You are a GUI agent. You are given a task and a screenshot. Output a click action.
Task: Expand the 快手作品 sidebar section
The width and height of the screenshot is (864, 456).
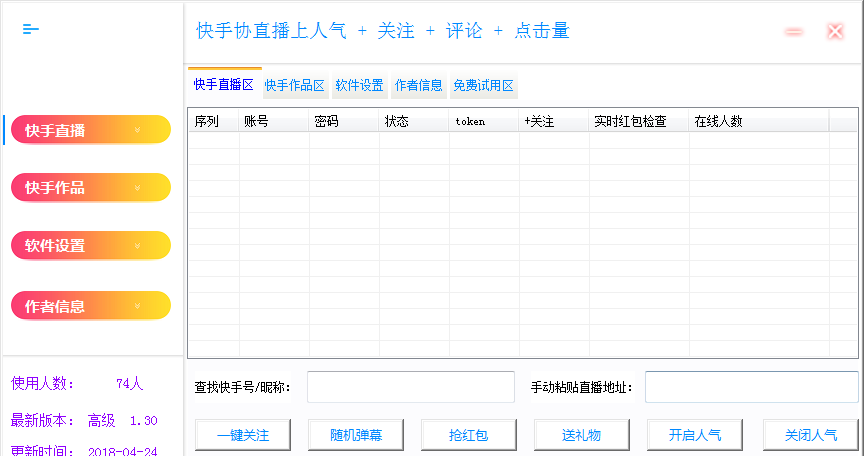91,188
